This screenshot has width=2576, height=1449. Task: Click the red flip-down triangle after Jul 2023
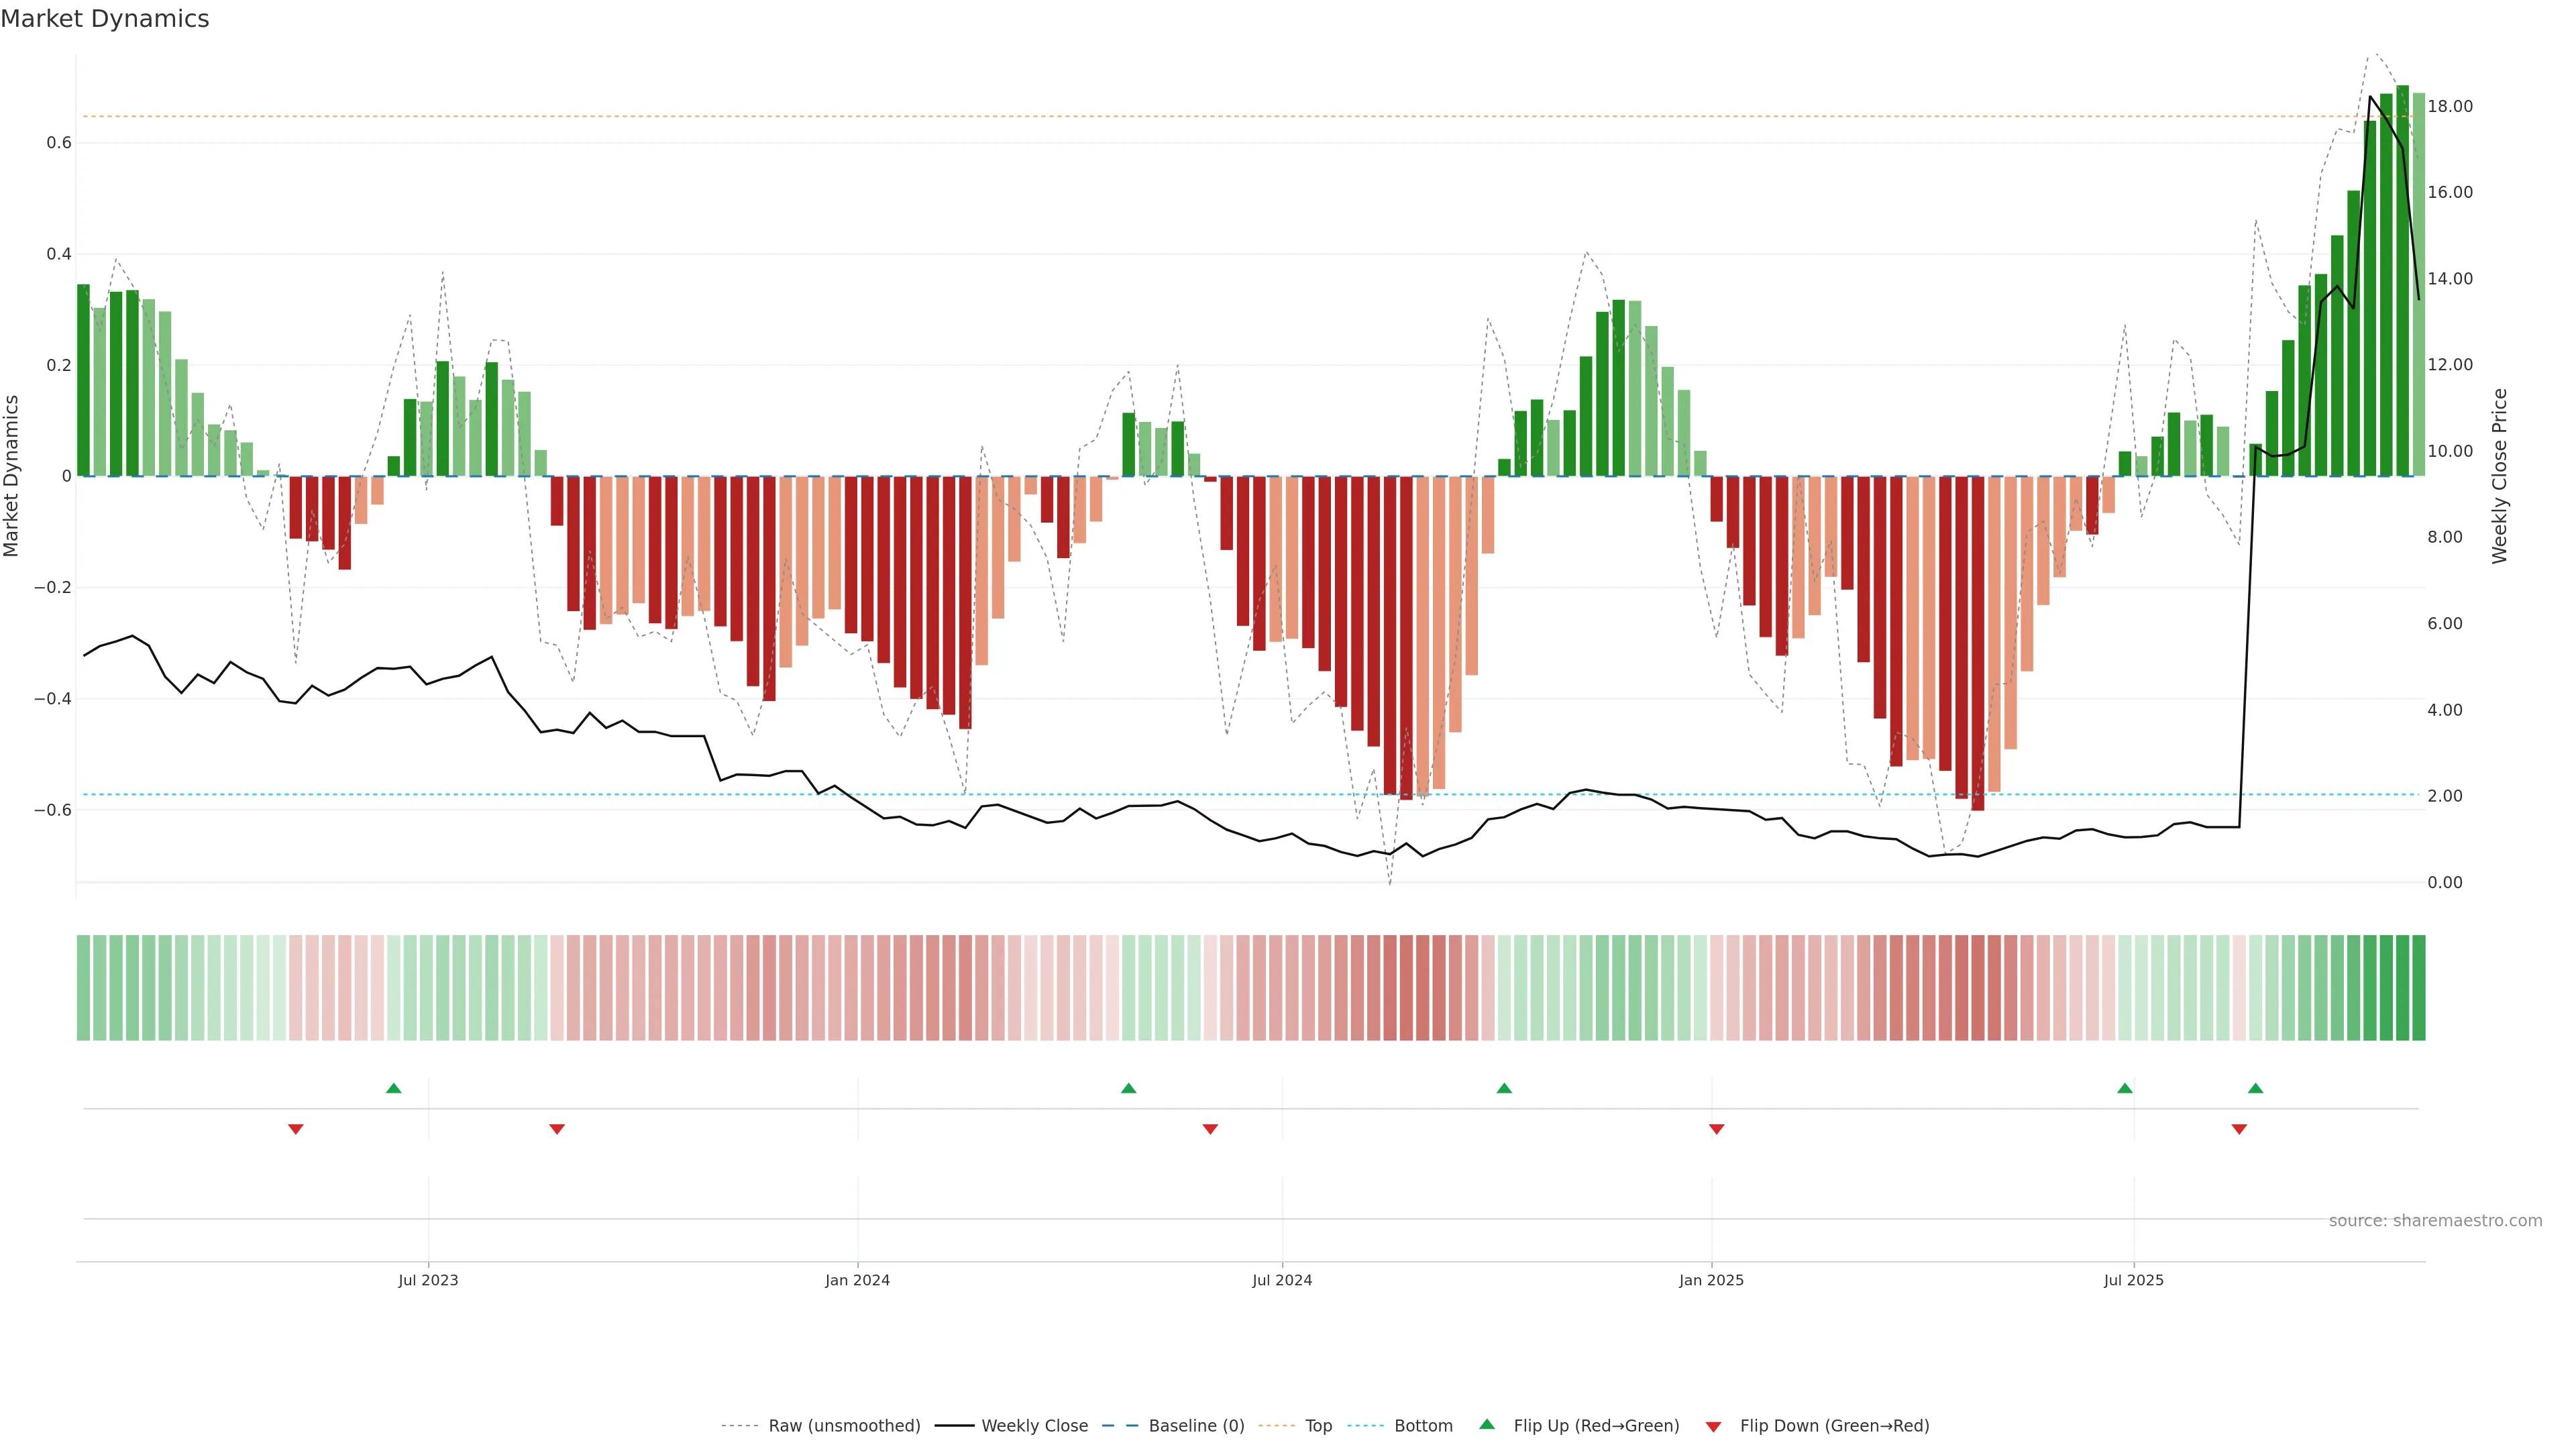click(557, 1129)
